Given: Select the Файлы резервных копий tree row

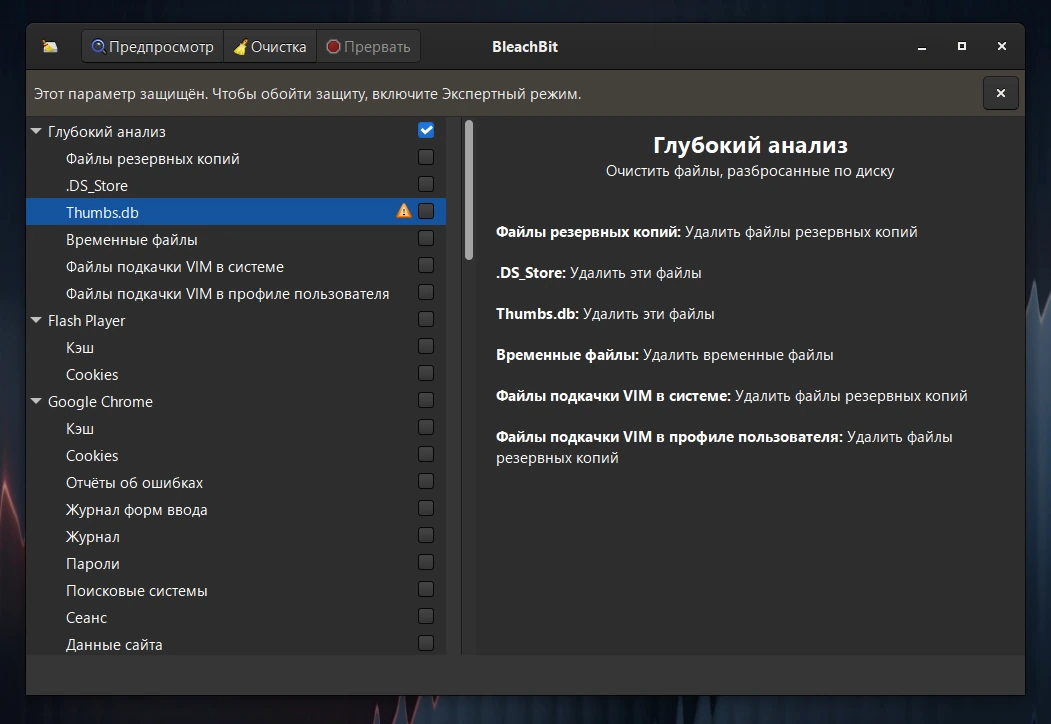Looking at the screenshot, I should 236,158.
